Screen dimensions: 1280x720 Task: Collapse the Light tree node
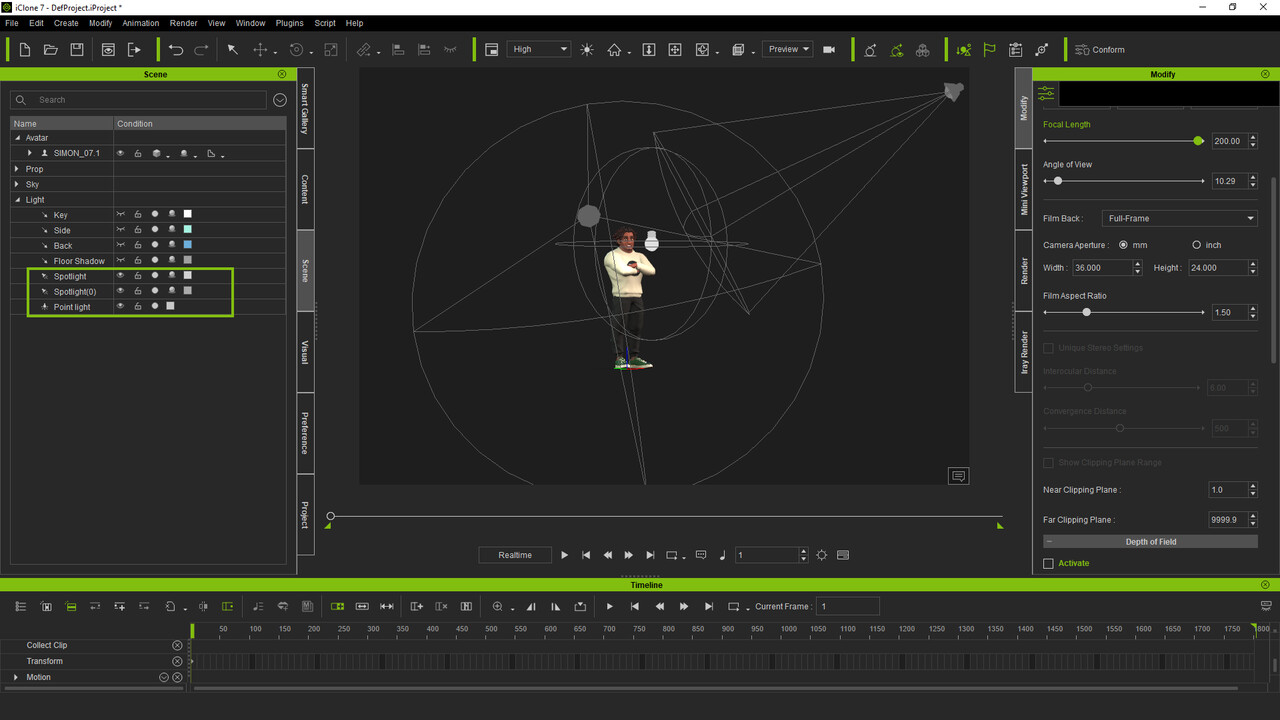(x=17, y=200)
